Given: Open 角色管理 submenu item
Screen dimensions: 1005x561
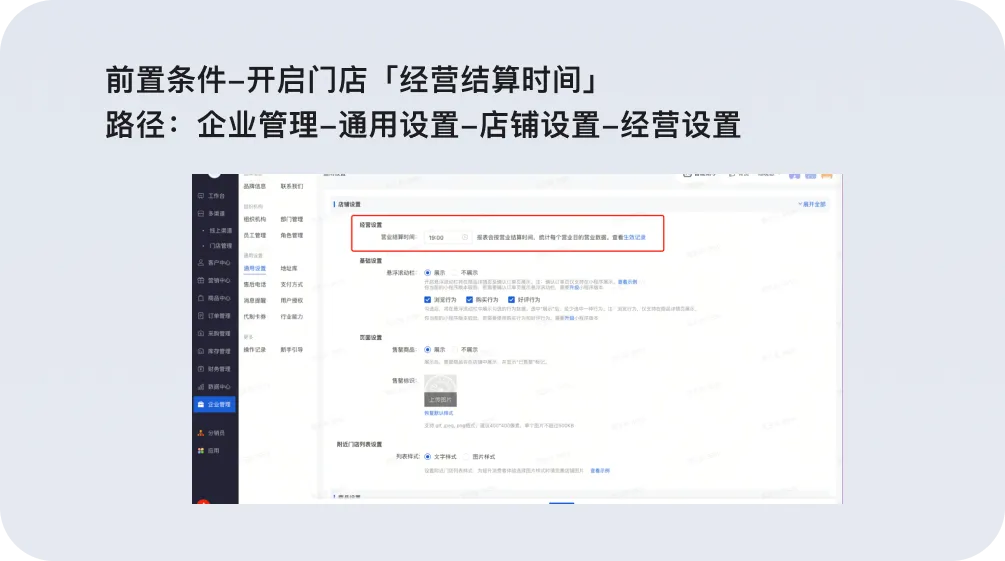Looking at the screenshot, I should pyautogui.click(x=292, y=235).
